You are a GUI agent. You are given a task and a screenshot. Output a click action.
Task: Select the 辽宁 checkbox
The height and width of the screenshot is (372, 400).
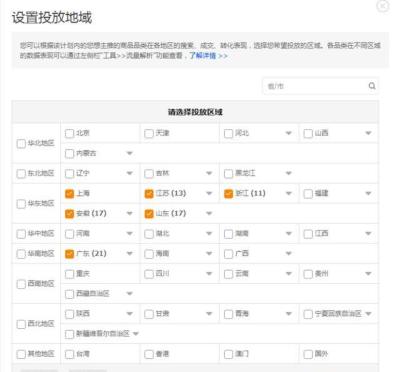69,173
